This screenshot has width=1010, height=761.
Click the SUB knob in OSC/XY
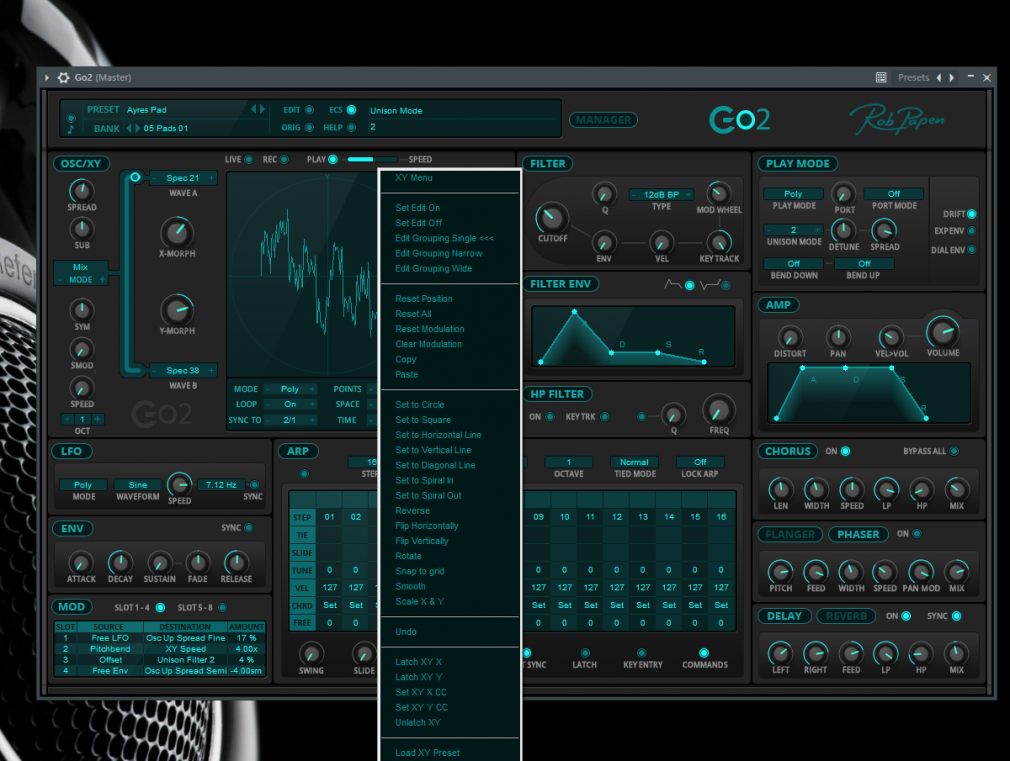[x=82, y=229]
